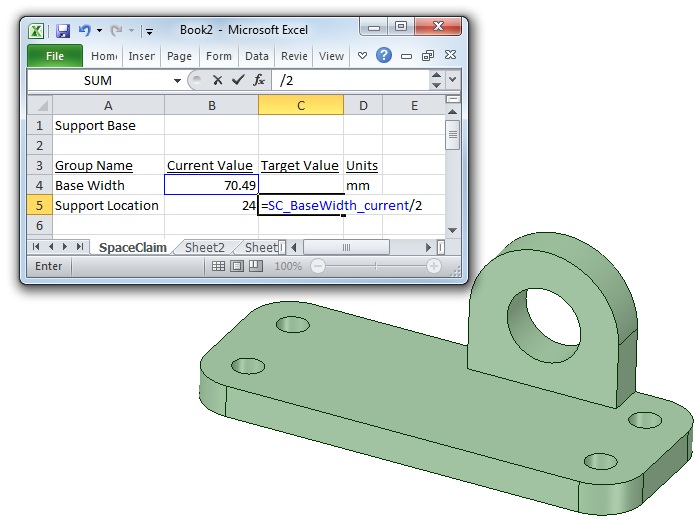The image size is (700, 521).
Task: Jump to first sheet tab arrow
Action: [36, 247]
